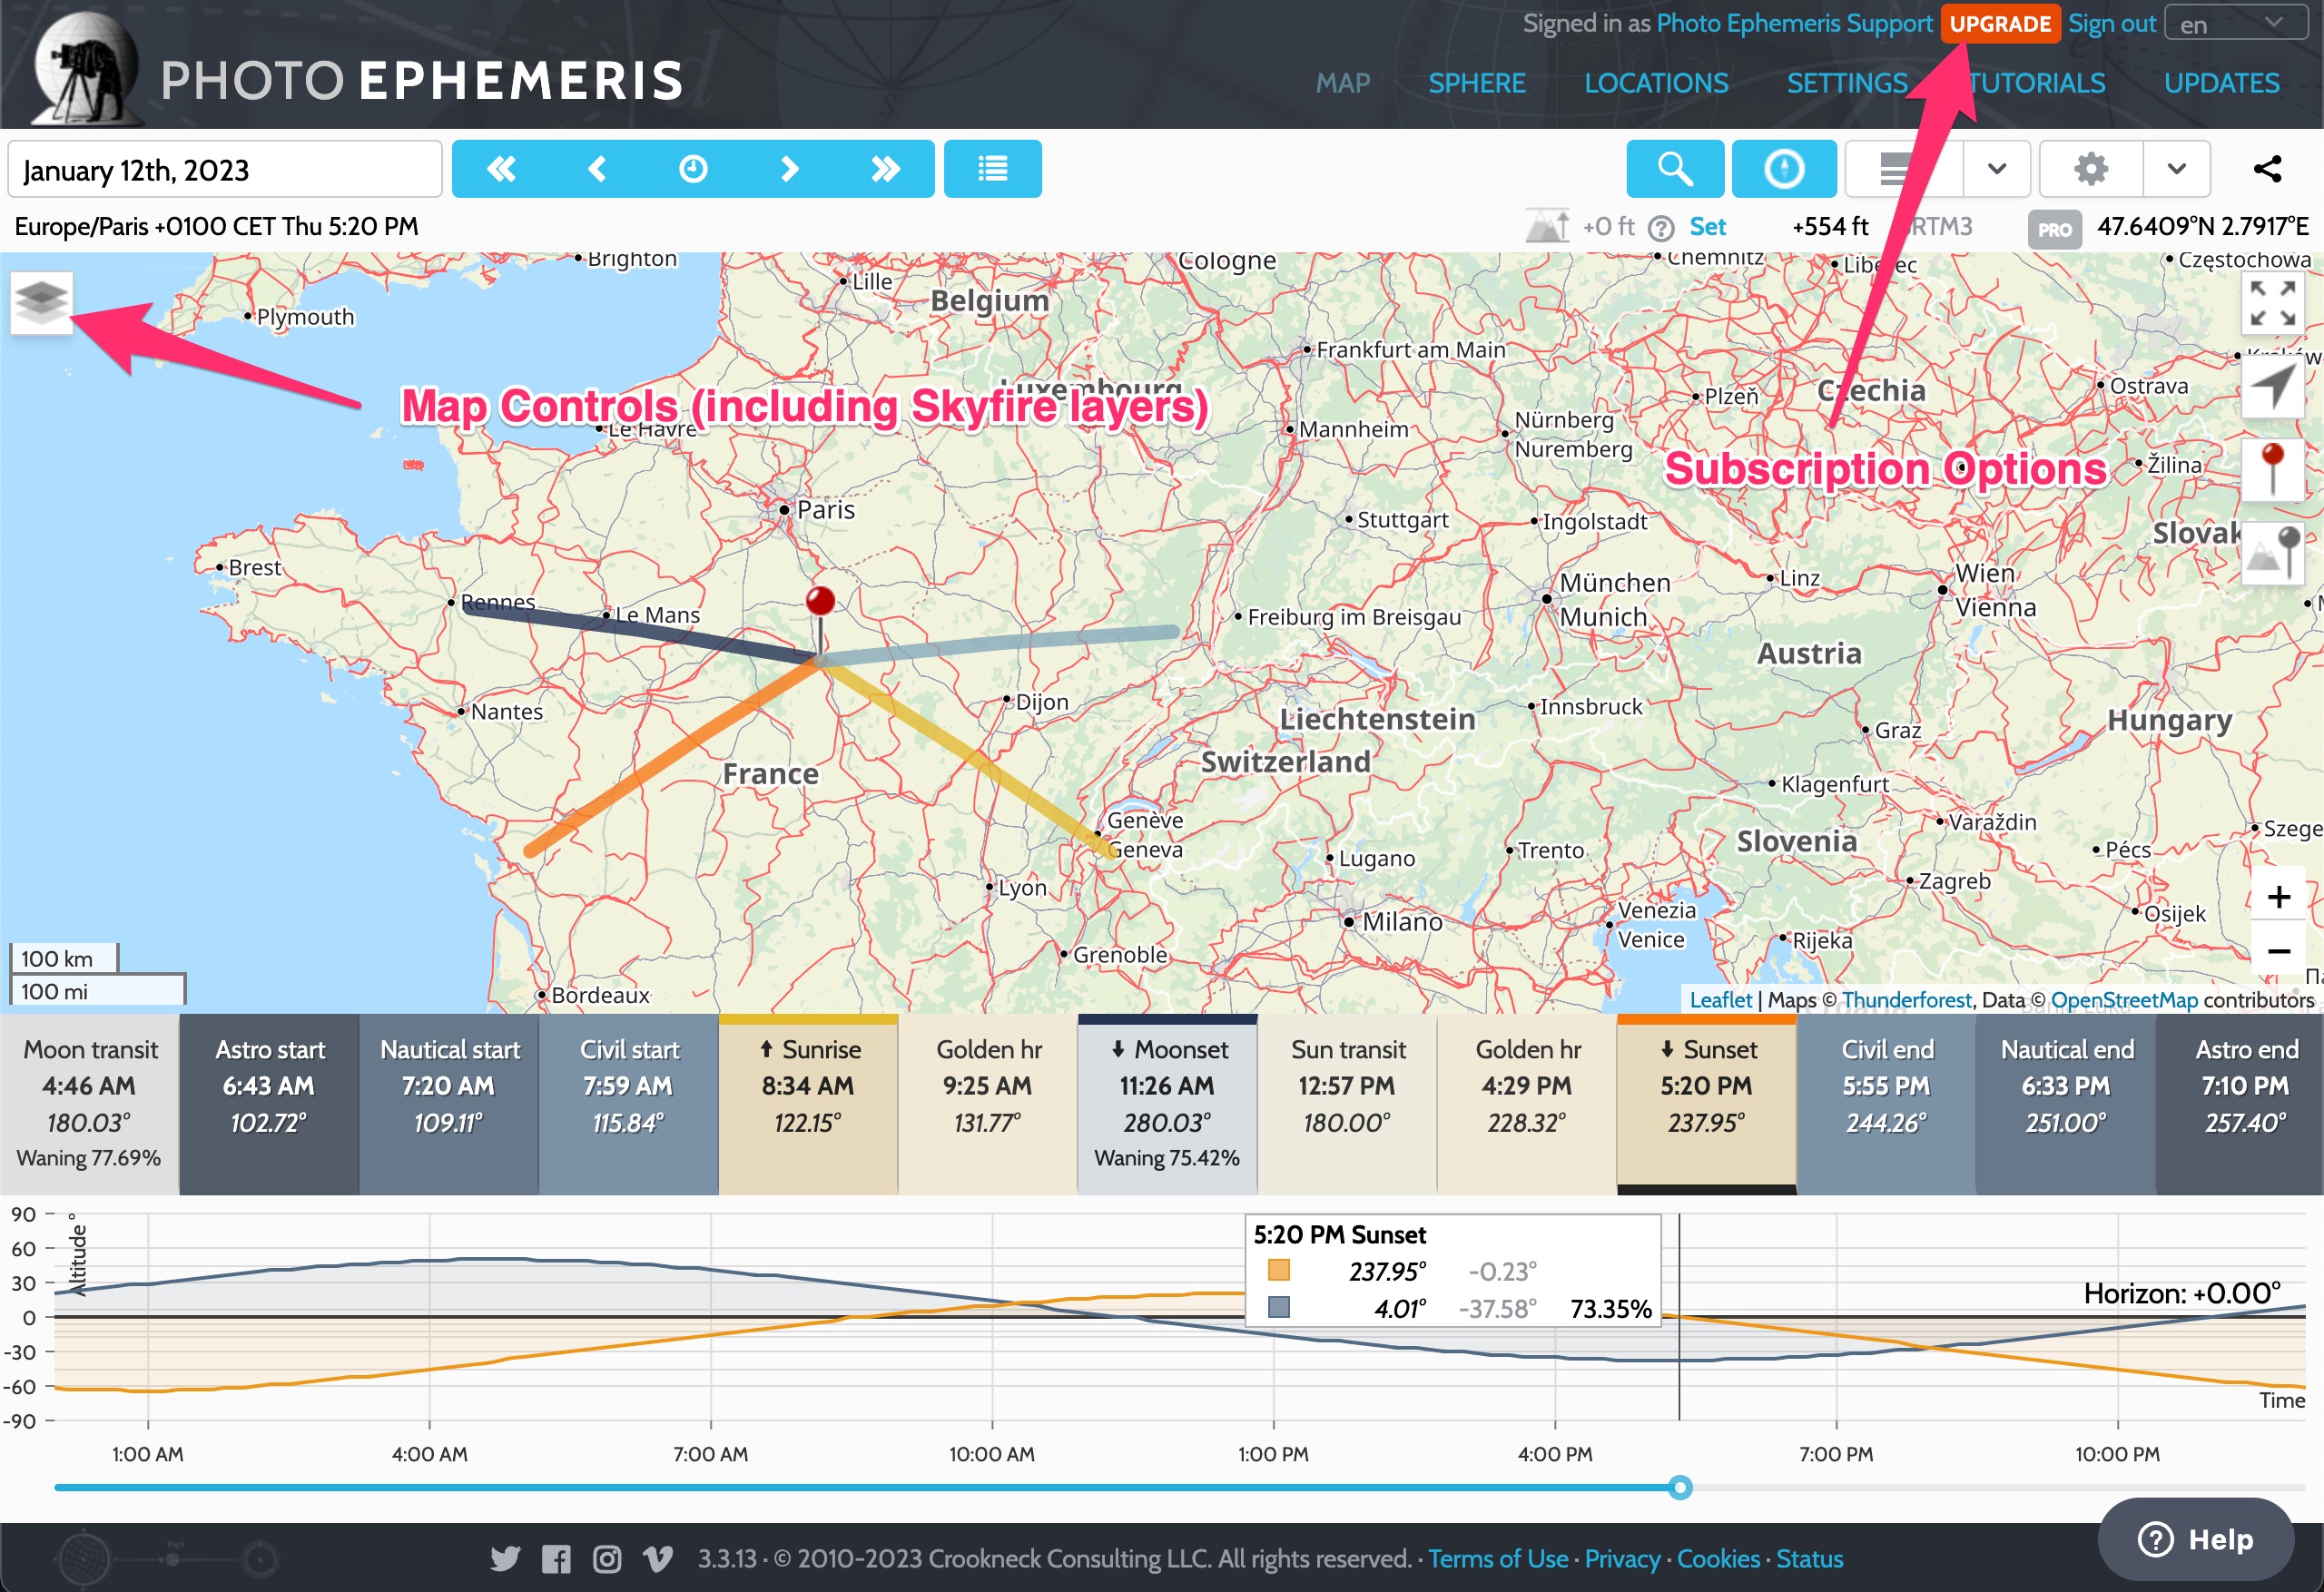This screenshot has width=2324, height=1592.
Task: Reset to current time clock button
Action: 693,169
